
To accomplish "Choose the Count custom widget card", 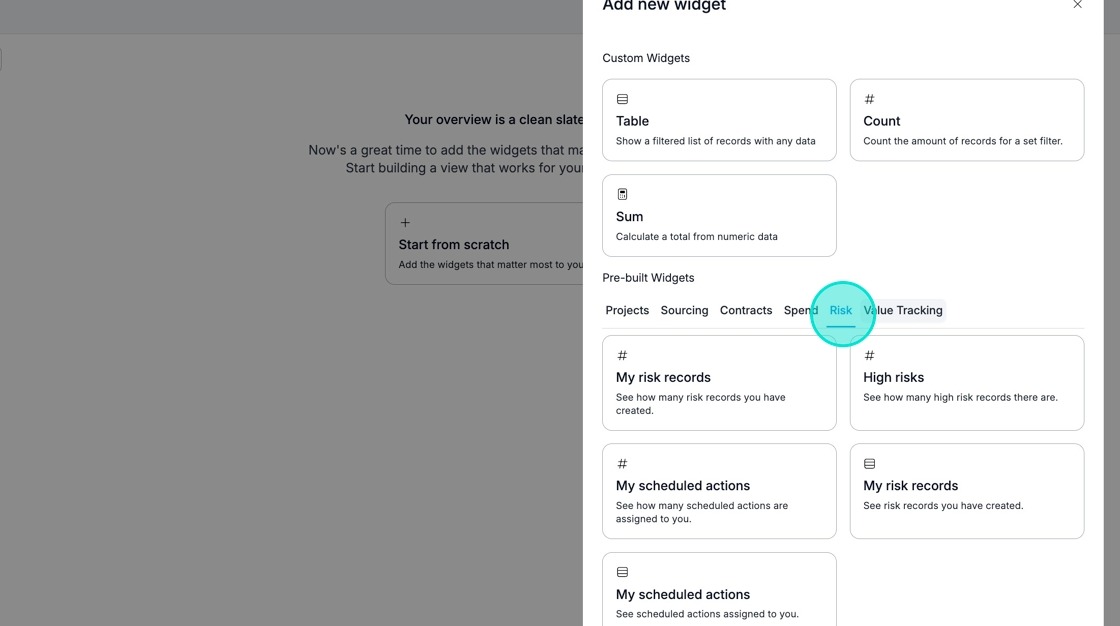I will click(x=966, y=120).
